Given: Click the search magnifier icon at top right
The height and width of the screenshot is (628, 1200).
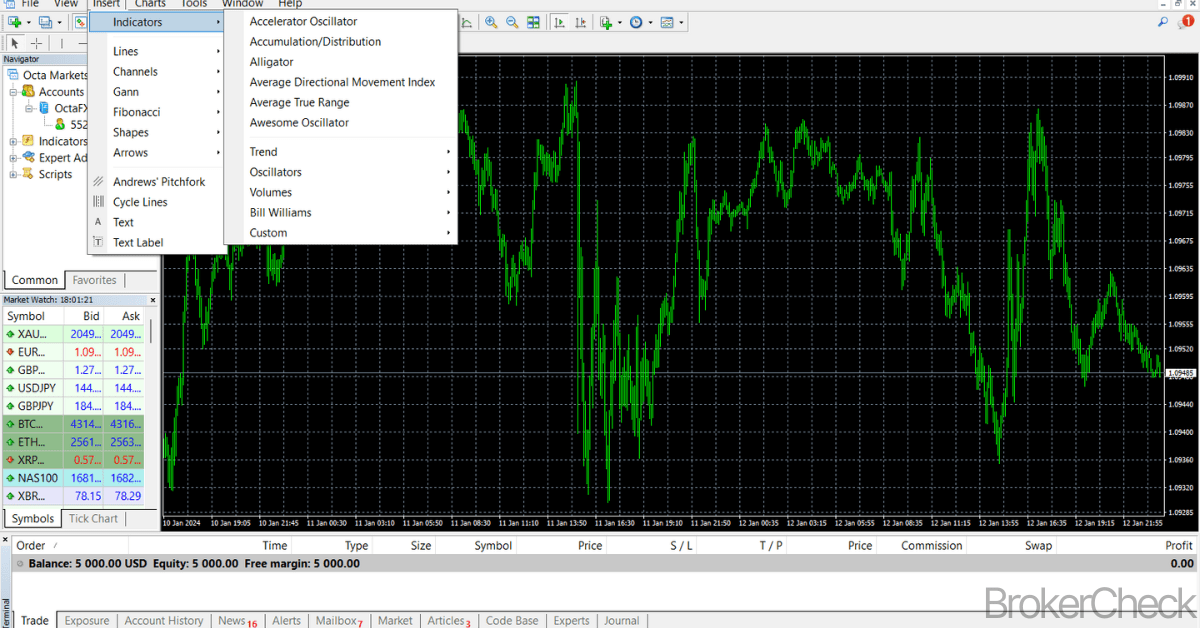Looking at the screenshot, I should coord(1165,21).
